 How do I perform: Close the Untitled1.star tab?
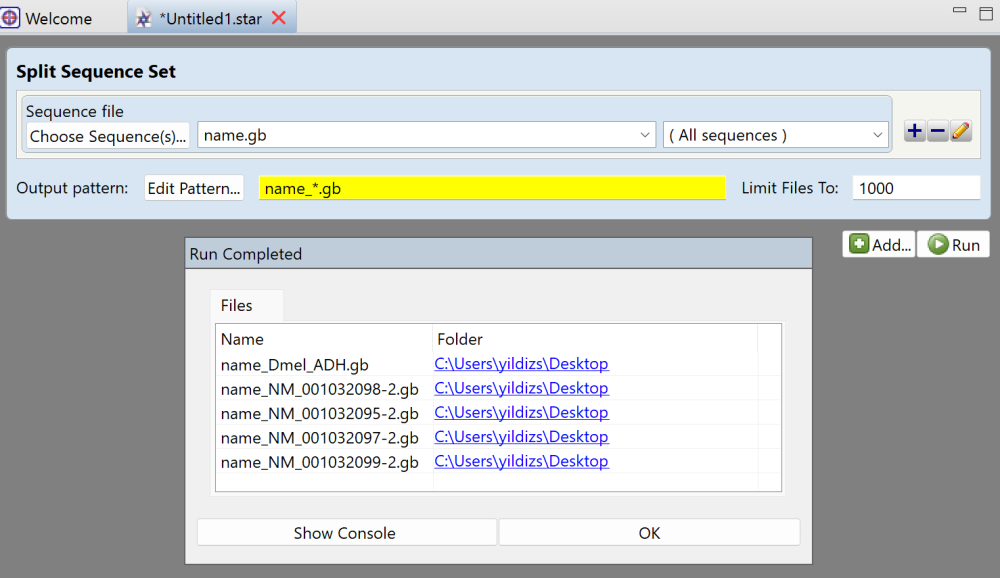pyautogui.click(x=278, y=17)
